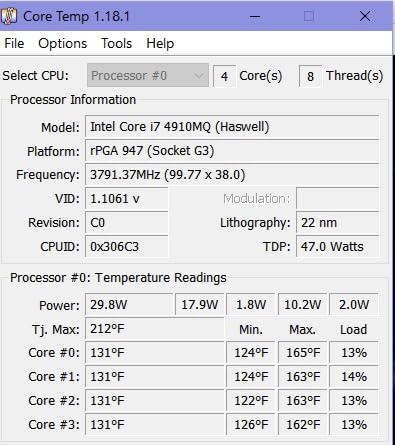The width and height of the screenshot is (395, 445).
Task: Click the Core #0 max temperature 165°F
Action: [x=302, y=353]
